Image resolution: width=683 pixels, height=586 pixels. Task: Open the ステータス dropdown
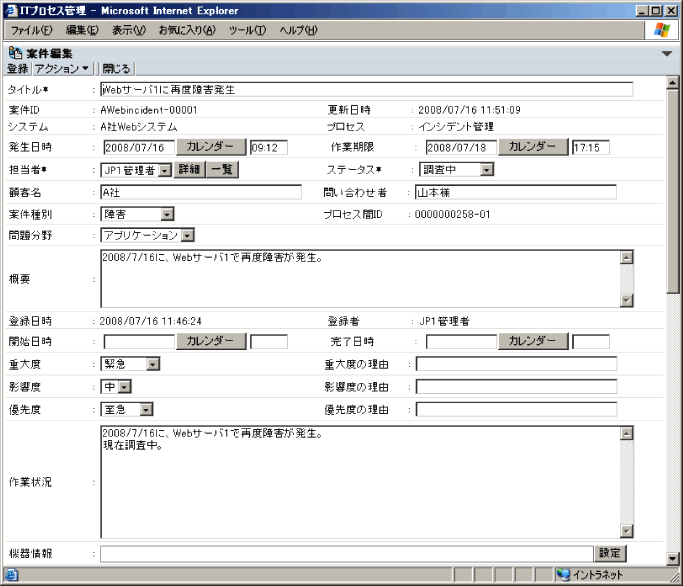point(456,169)
